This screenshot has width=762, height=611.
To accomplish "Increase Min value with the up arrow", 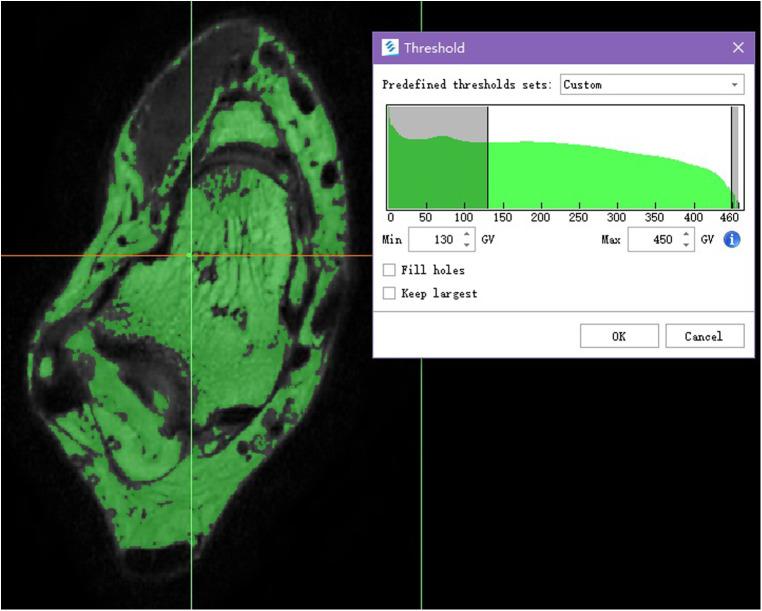I will click(x=466, y=235).
